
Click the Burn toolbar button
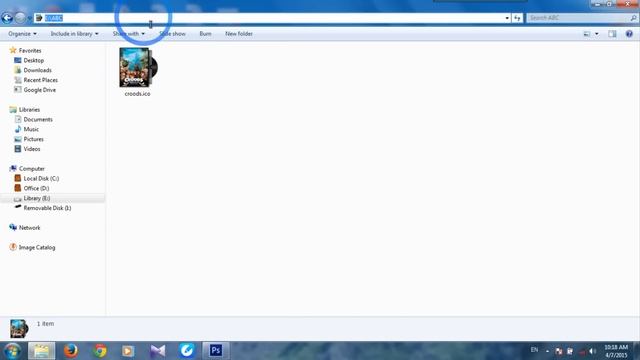pos(205,34)
